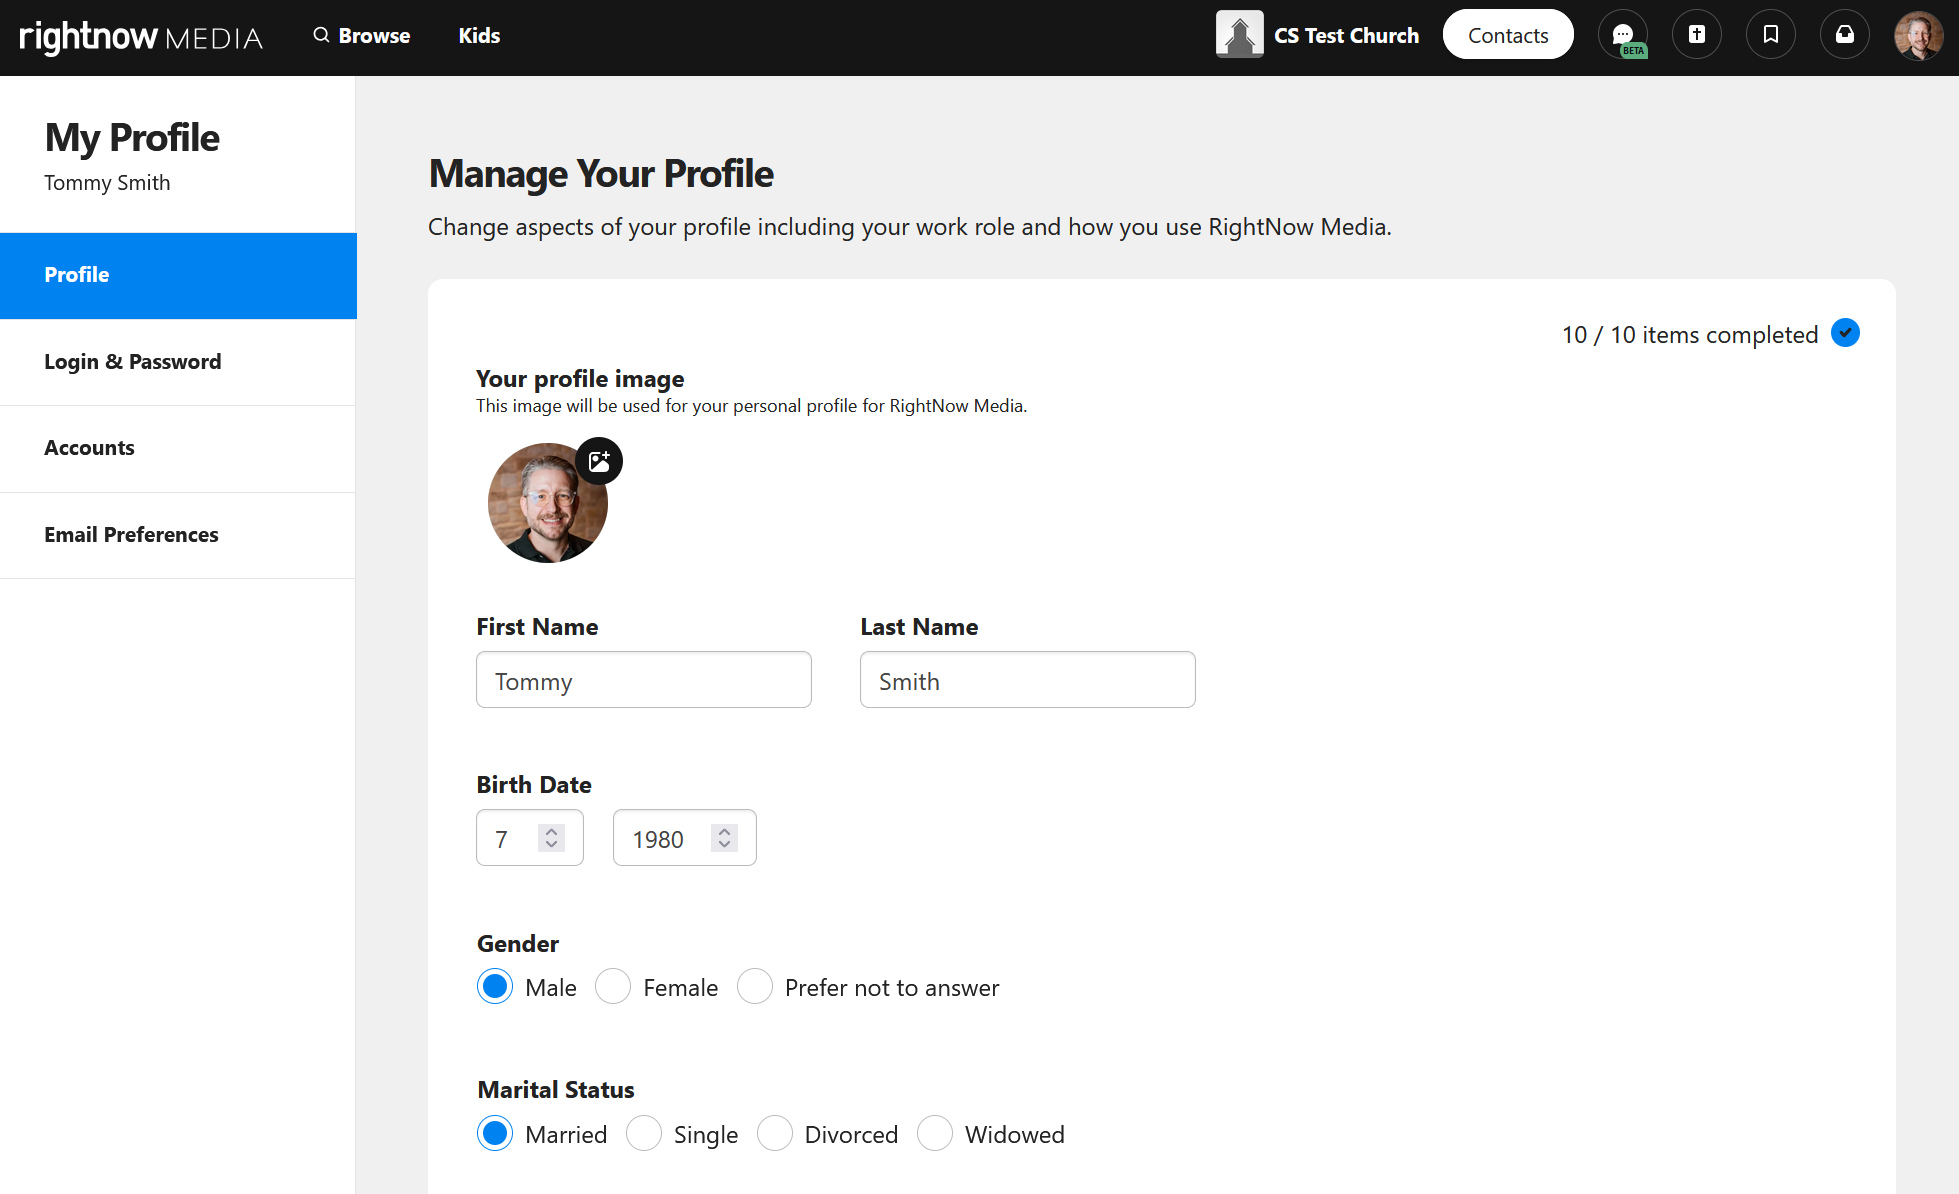This screenshot has height=1194, width=1959.
Task: Click the CS Test Church logo icon
Action: pyautogui.click(x=1239, y=35)
